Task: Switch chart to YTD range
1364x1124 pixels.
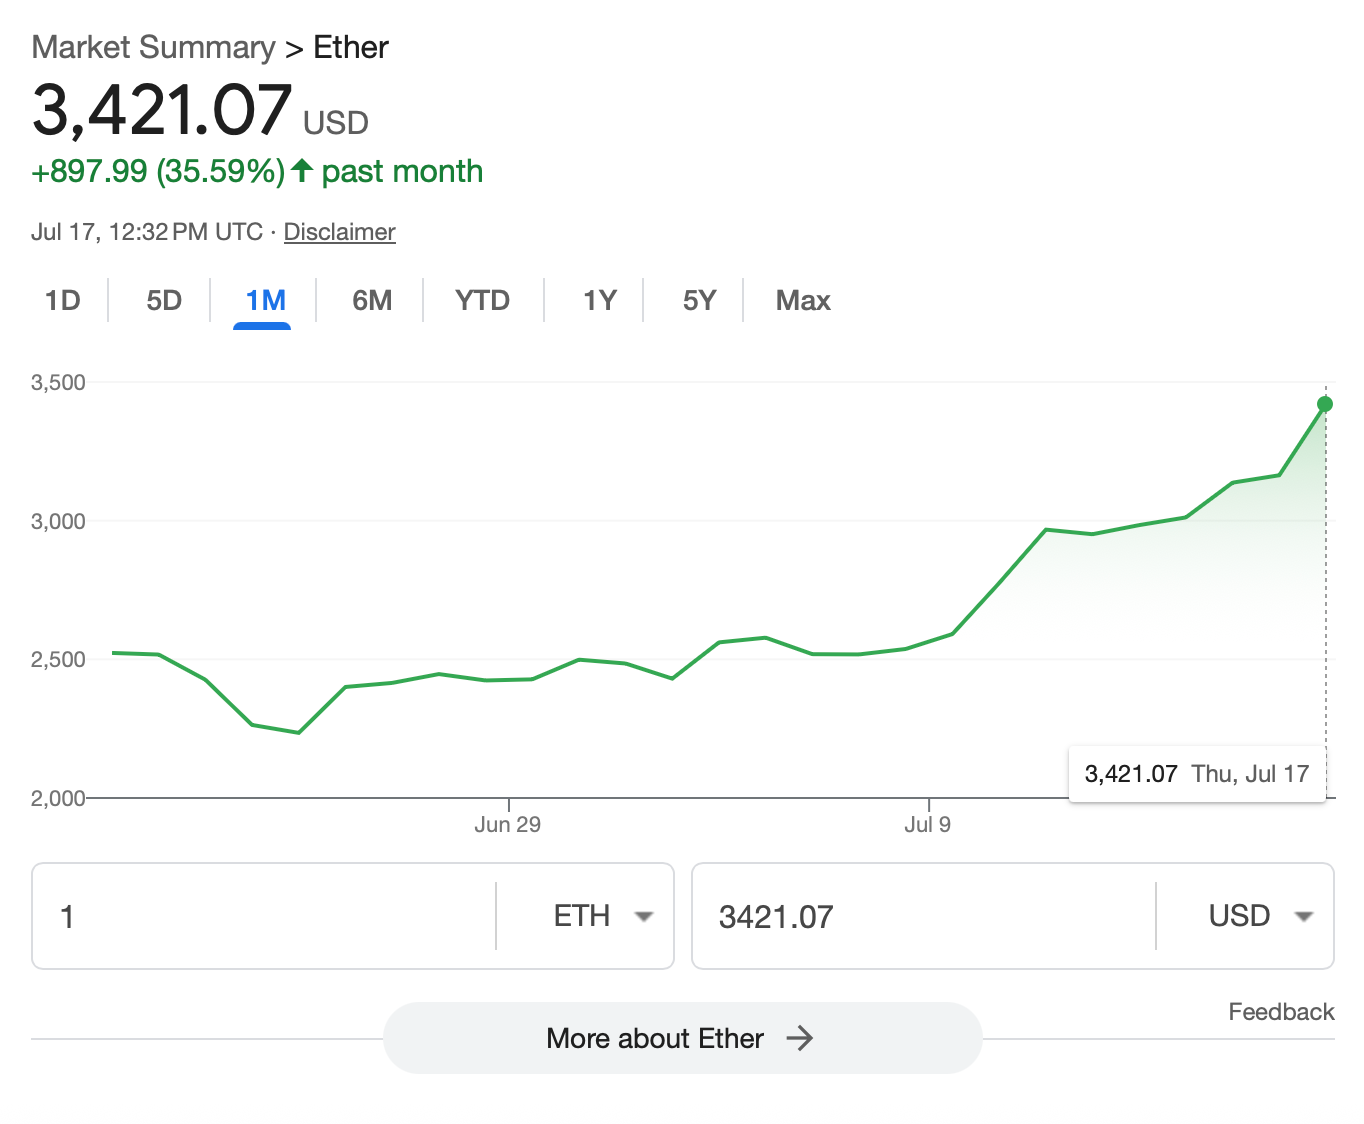Action: click(482, 300)
